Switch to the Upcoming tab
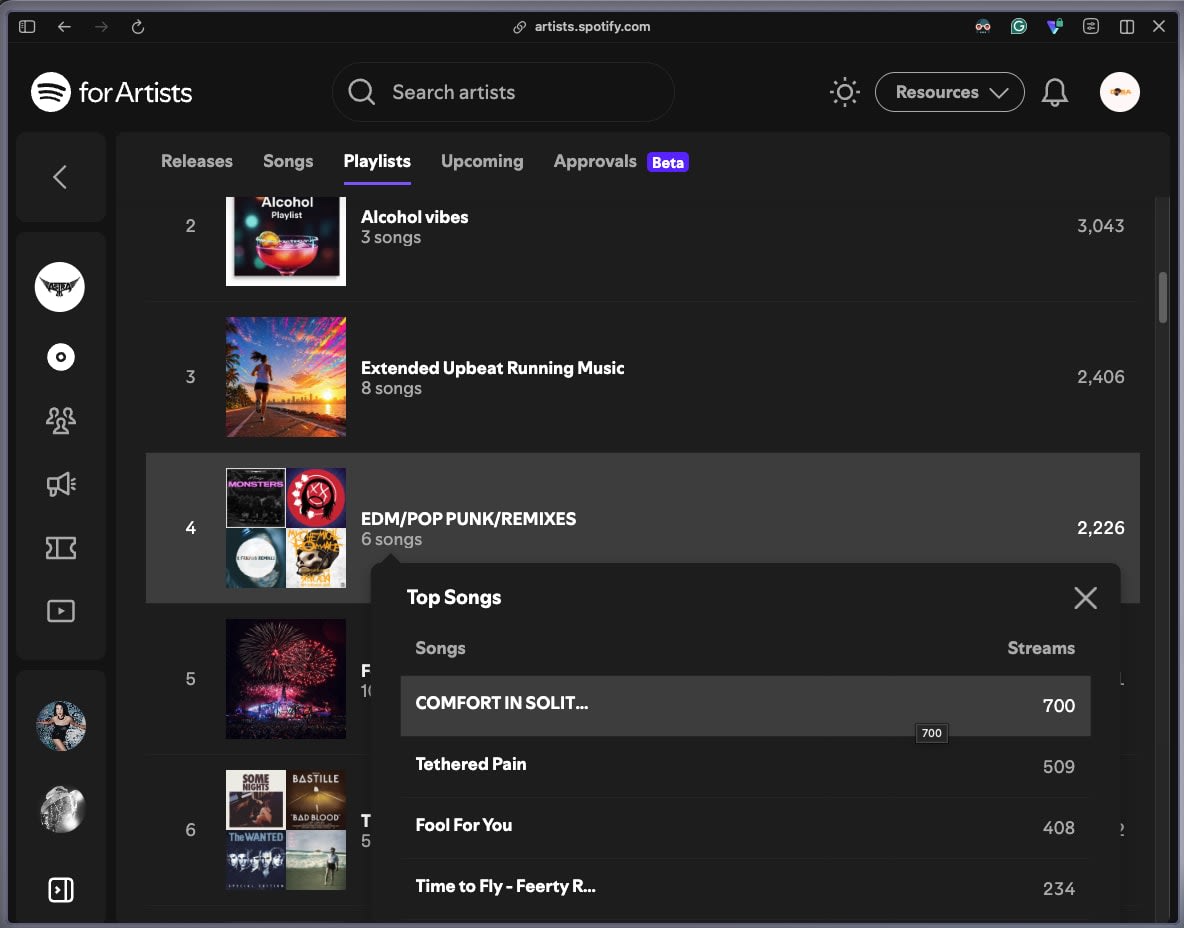The height and width of the screenshot is (928, 1184). [x=482, y=161]
